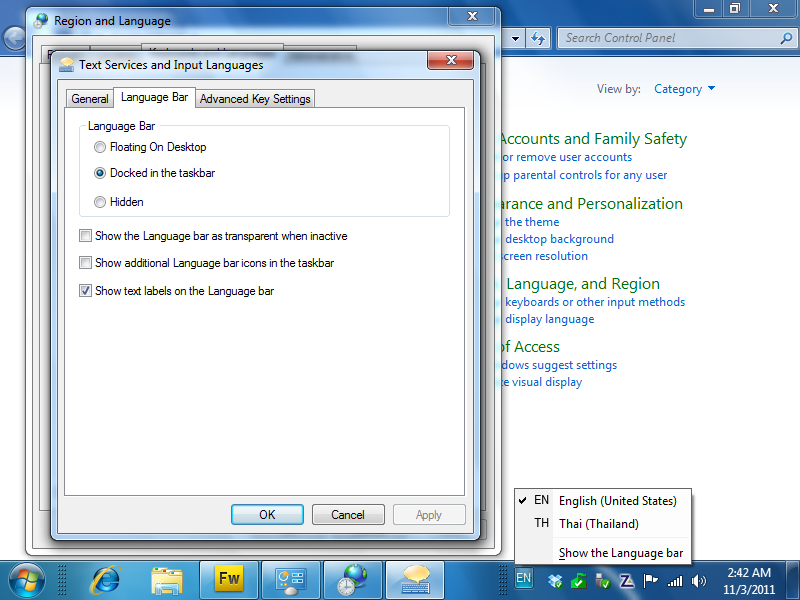Open address bar history dropdown arrow
Viewport: 800px width, 600px height.
point(515,38)
